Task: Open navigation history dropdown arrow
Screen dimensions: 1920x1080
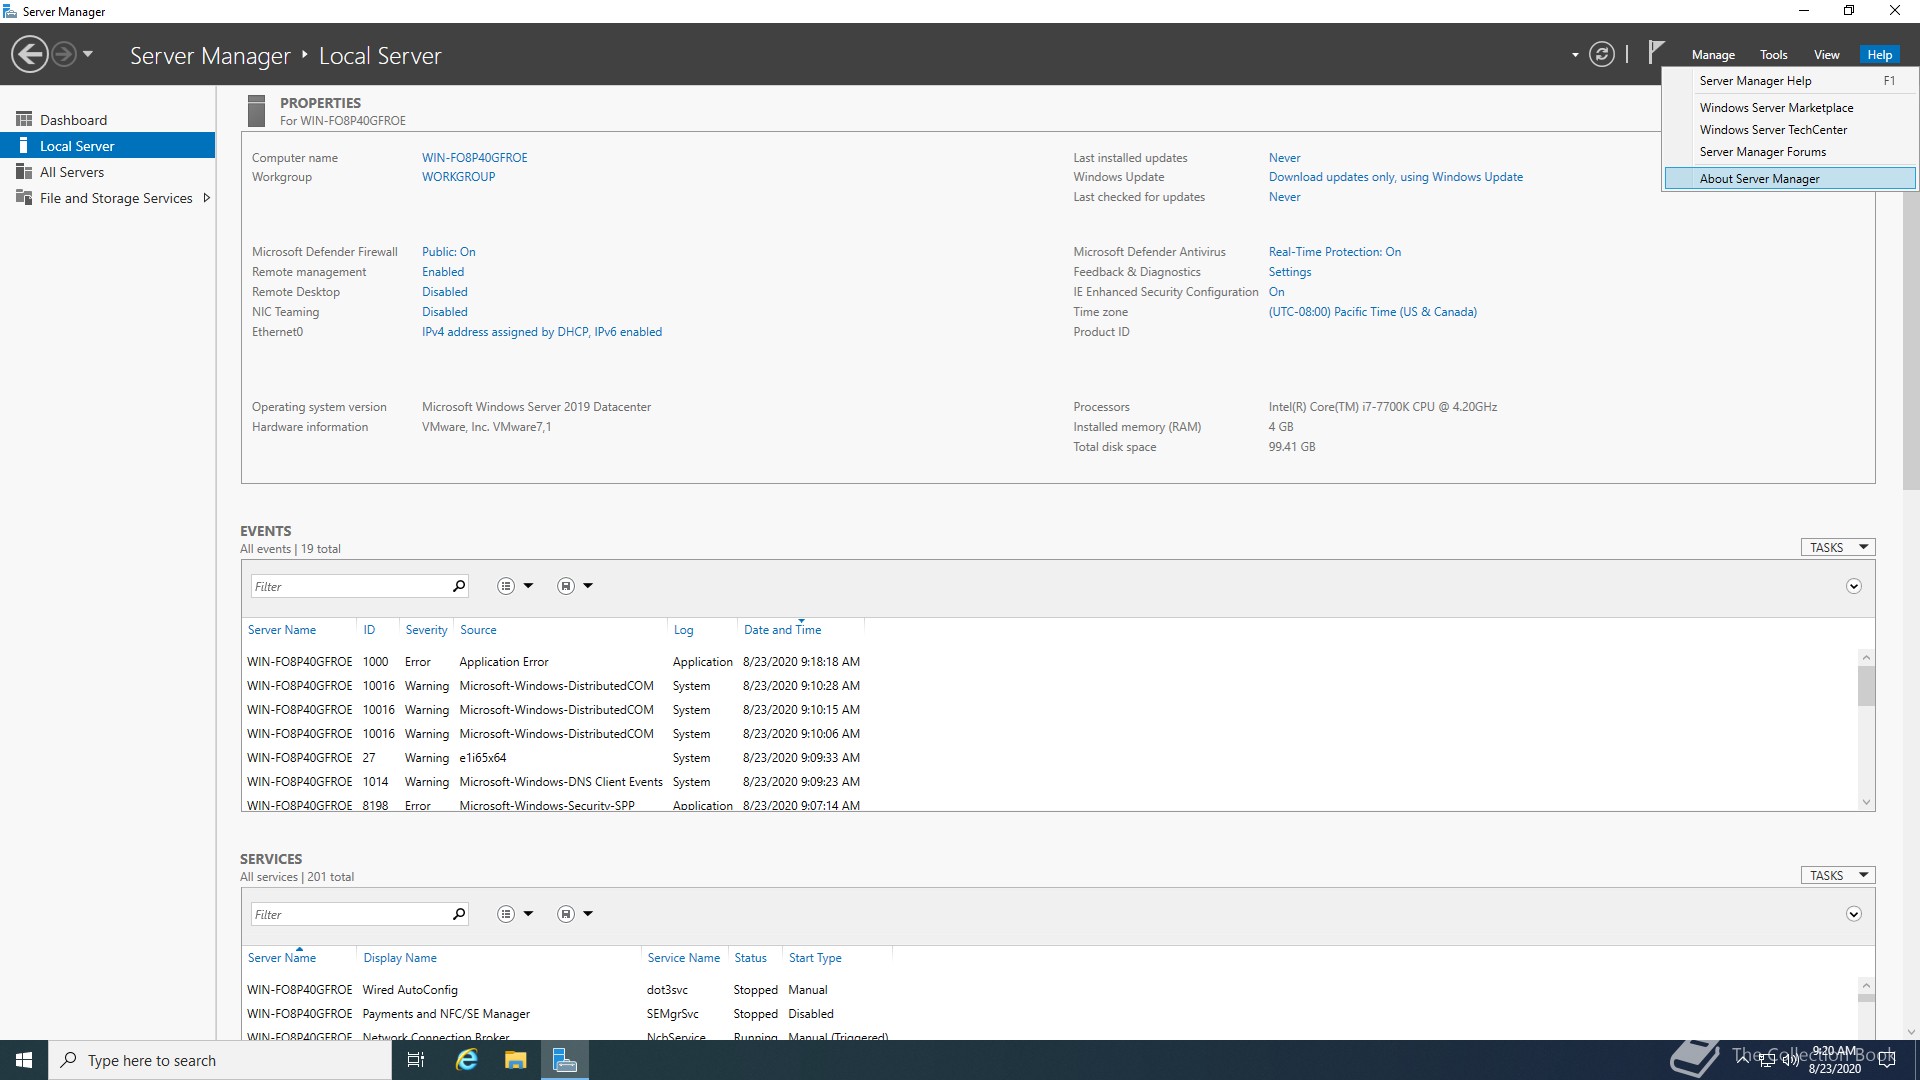Action: point(88,54)
